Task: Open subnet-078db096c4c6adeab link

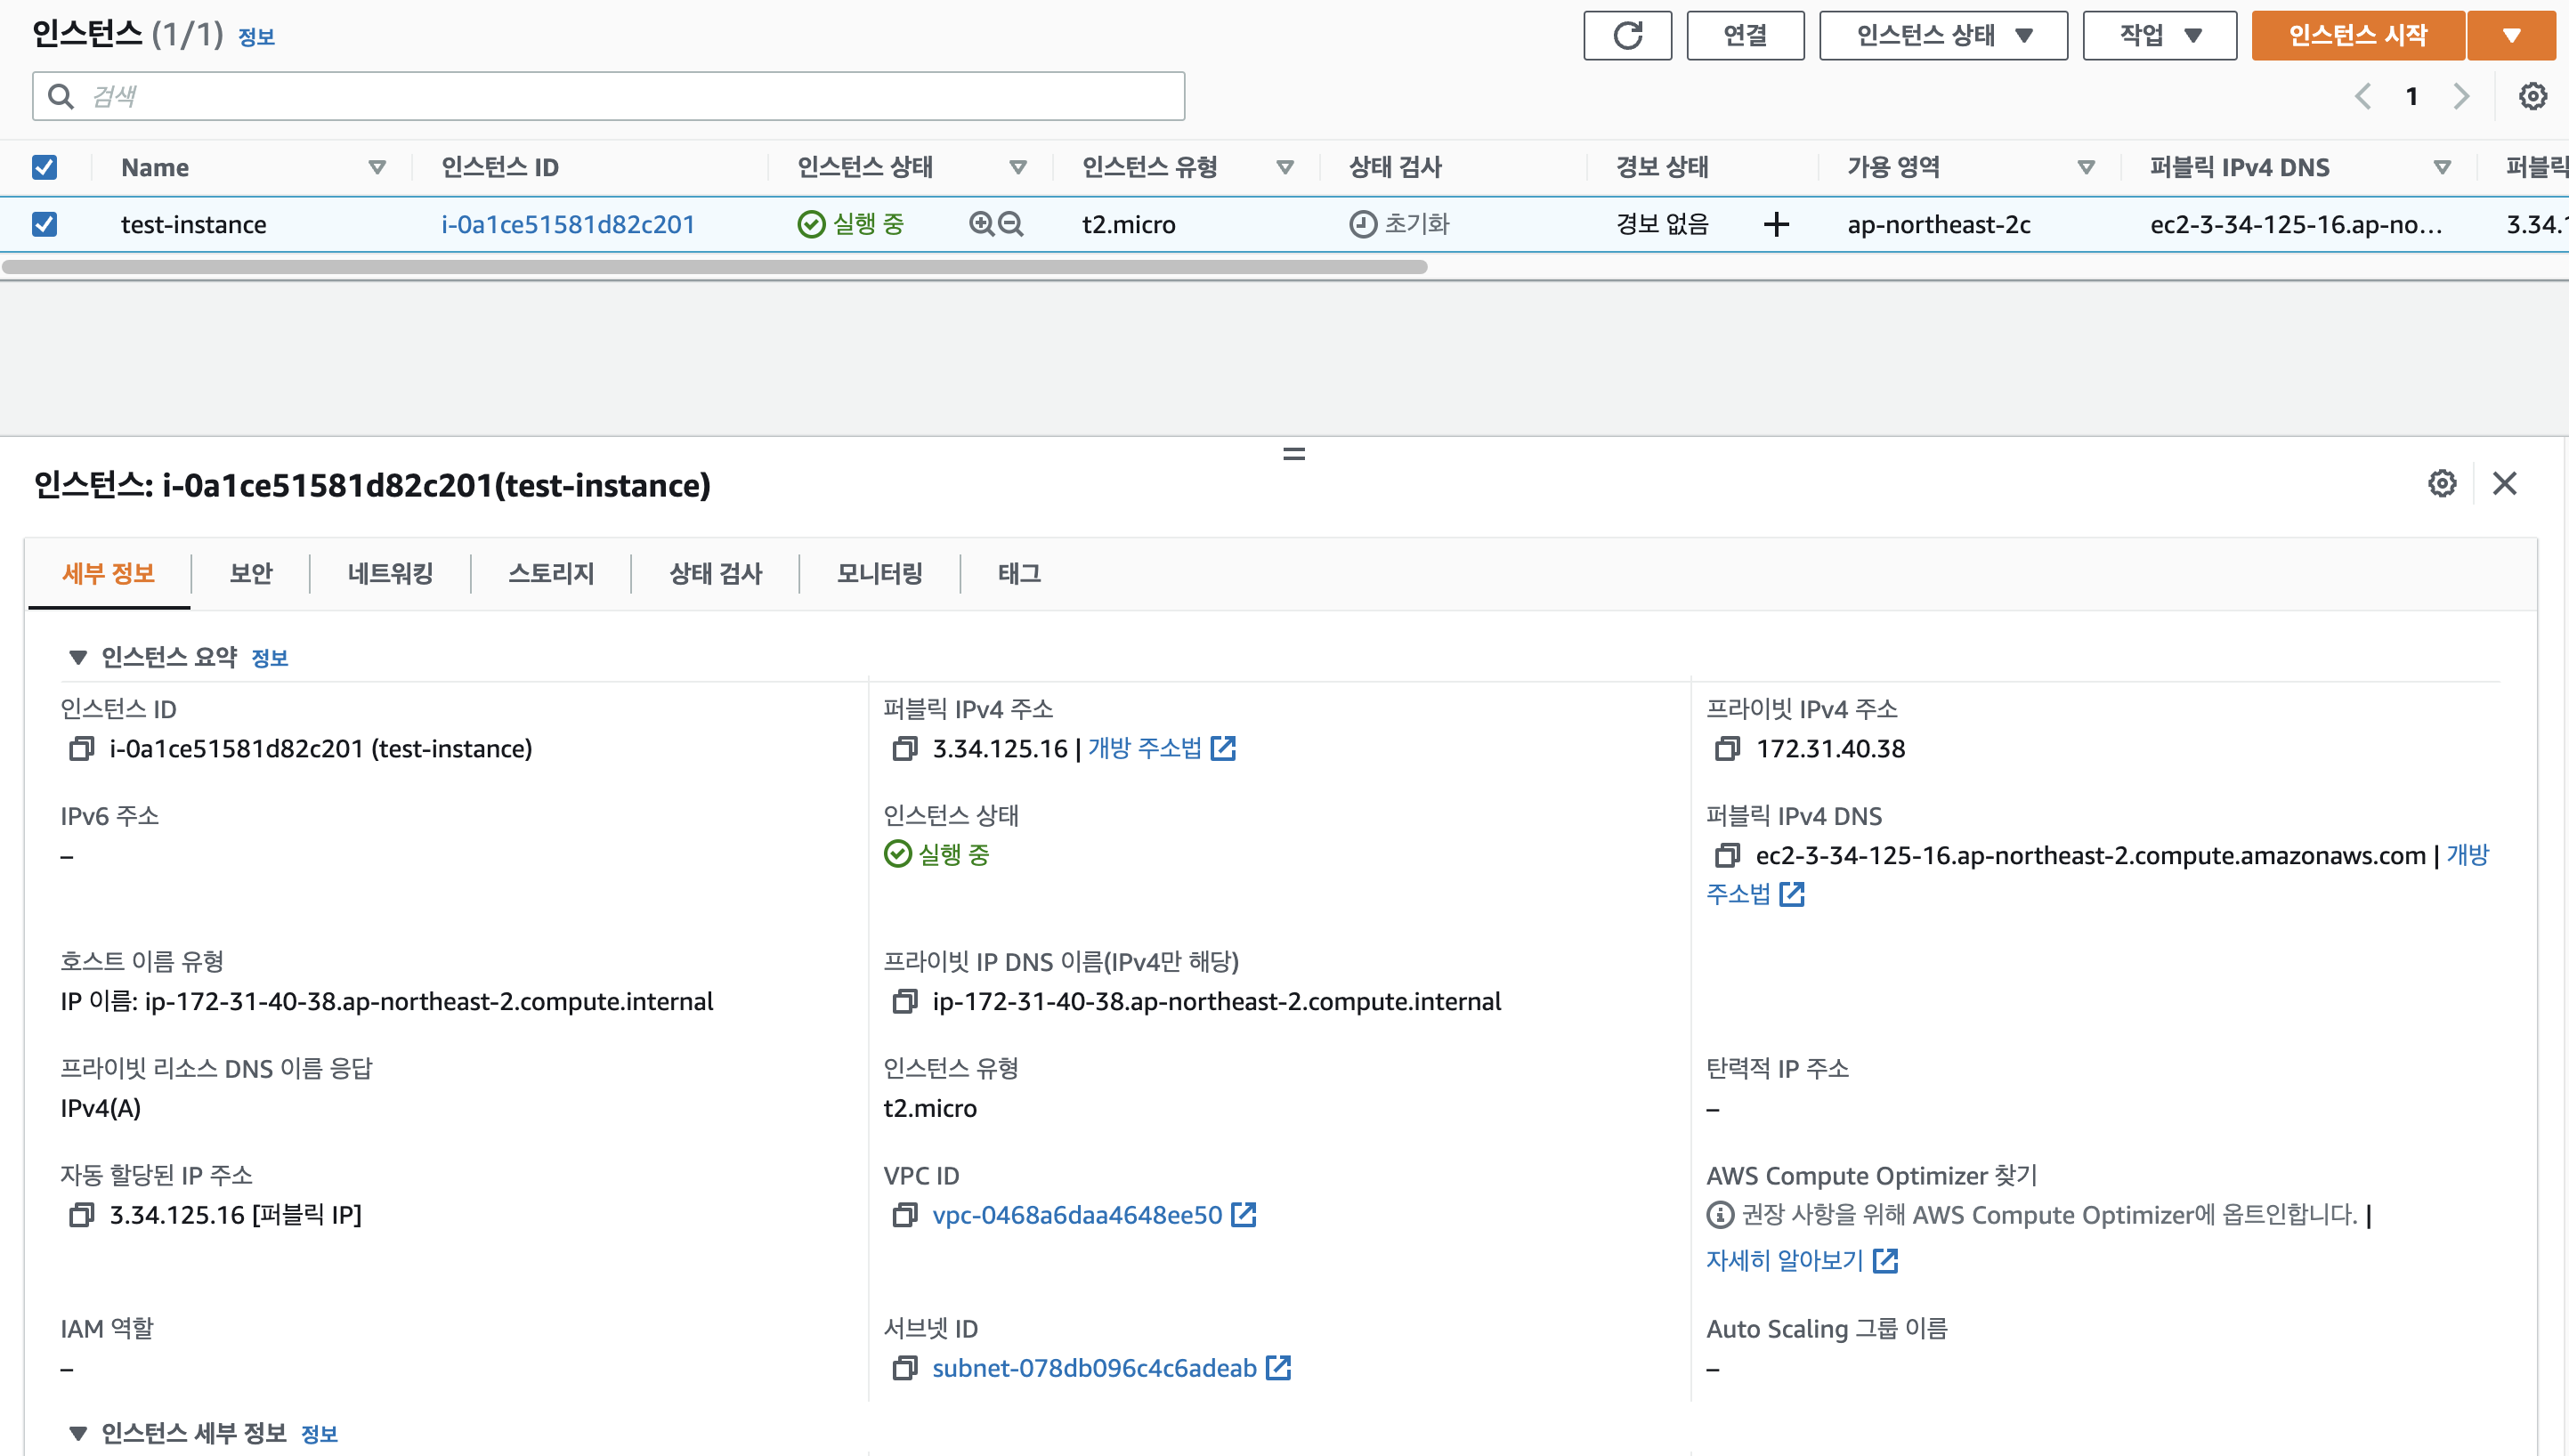Action: point(1094,1368)
